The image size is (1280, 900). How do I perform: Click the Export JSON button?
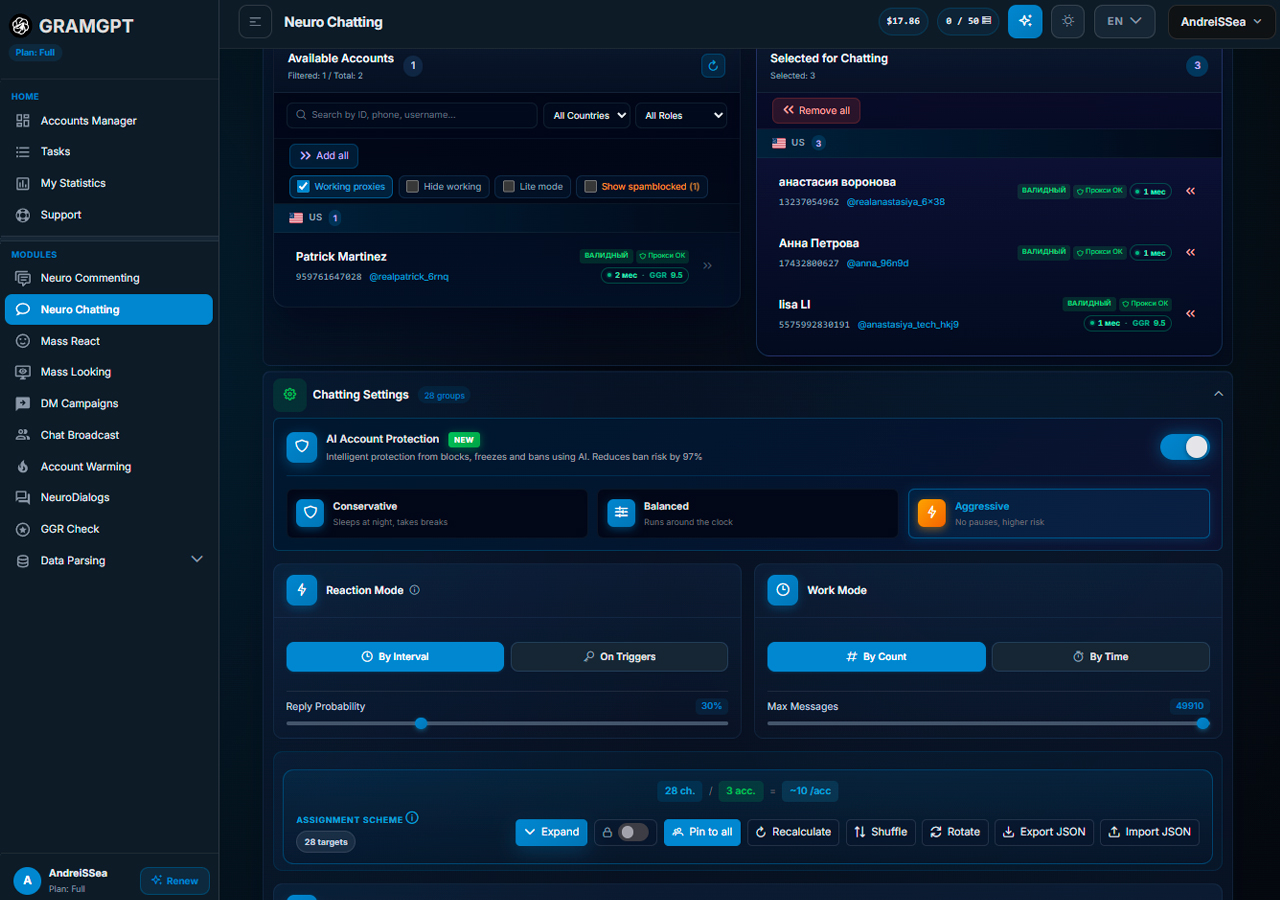point(1044,832)
